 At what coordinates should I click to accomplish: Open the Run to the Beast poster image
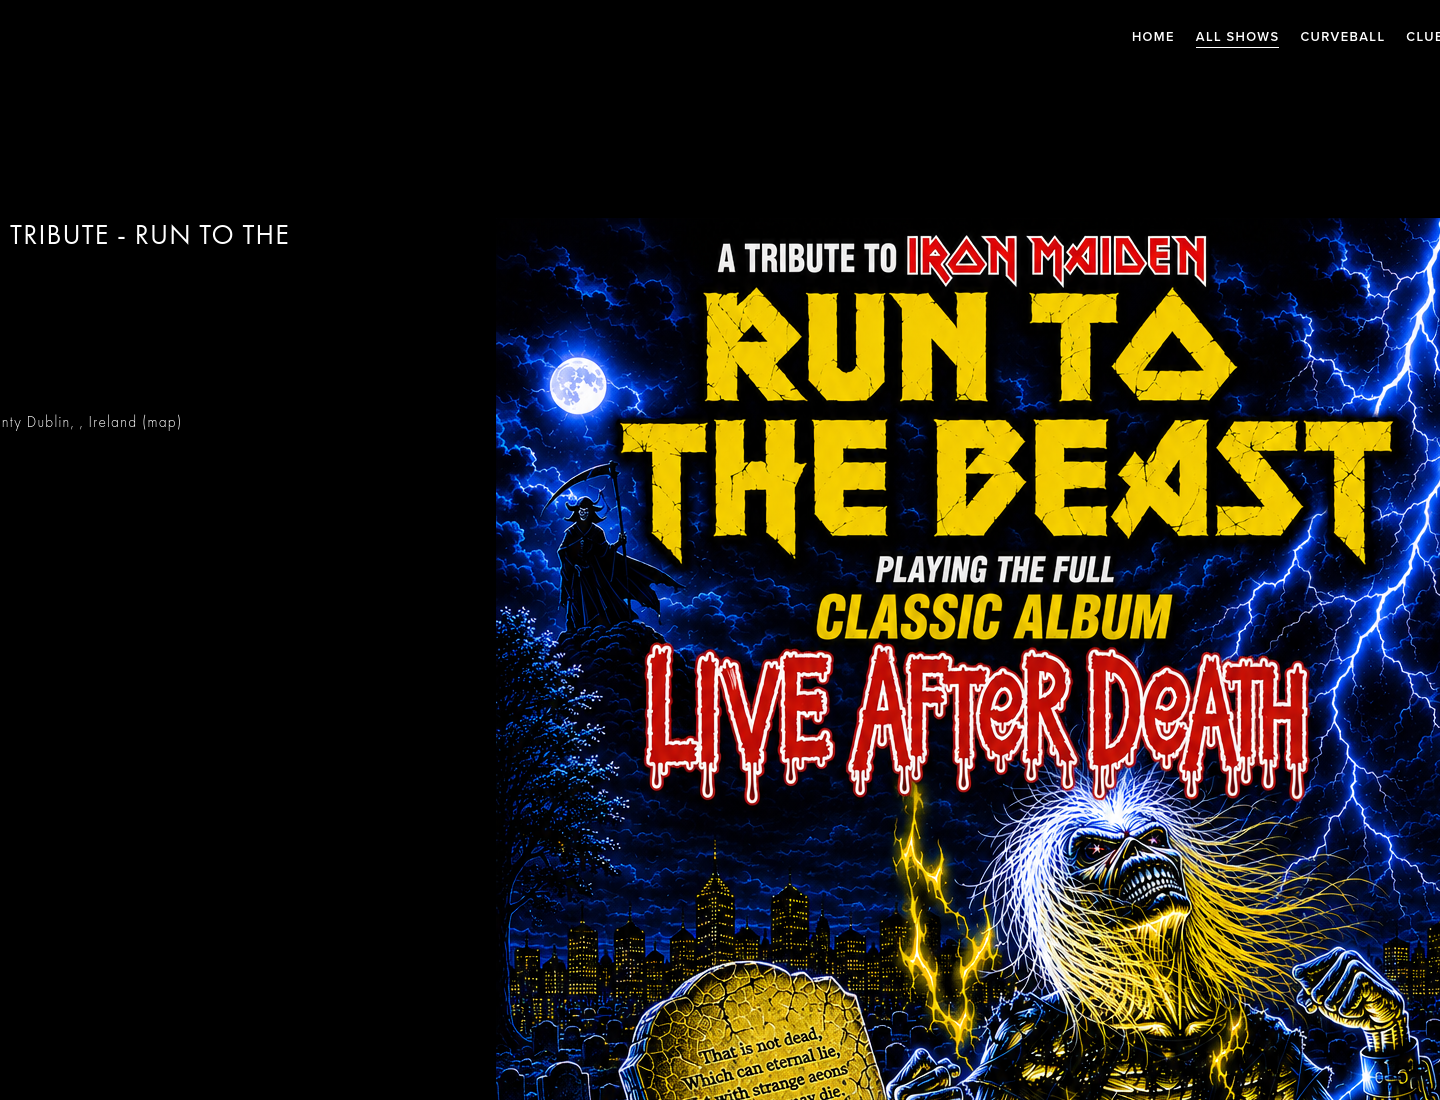968,659
